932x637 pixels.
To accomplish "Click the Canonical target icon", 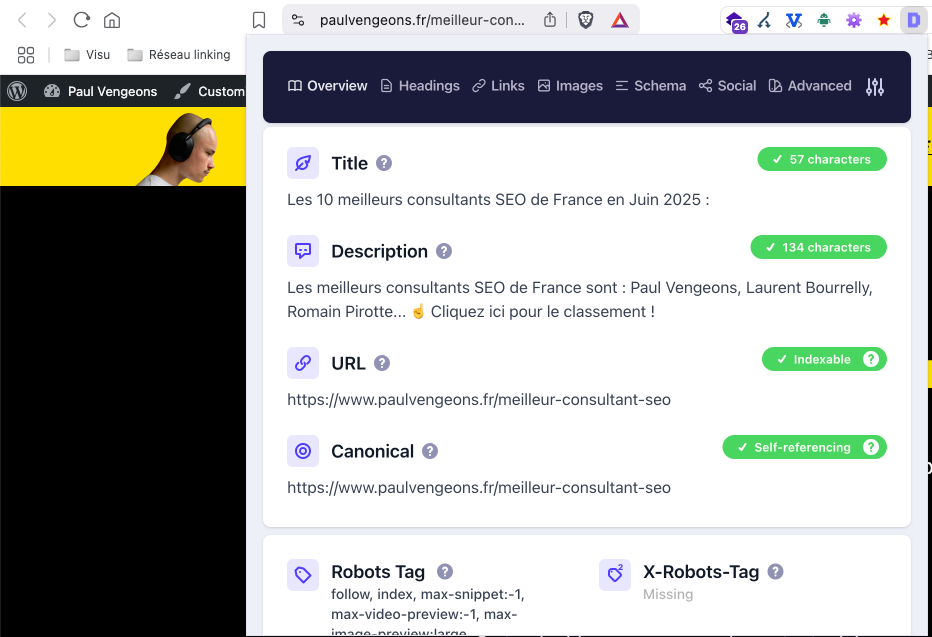I will click(x=303, y=451).
